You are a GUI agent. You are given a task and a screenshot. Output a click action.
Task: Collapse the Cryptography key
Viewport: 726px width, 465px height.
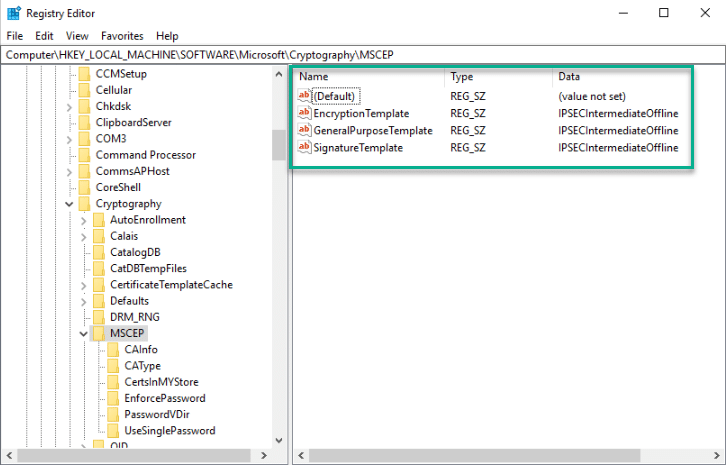(69, 204)
